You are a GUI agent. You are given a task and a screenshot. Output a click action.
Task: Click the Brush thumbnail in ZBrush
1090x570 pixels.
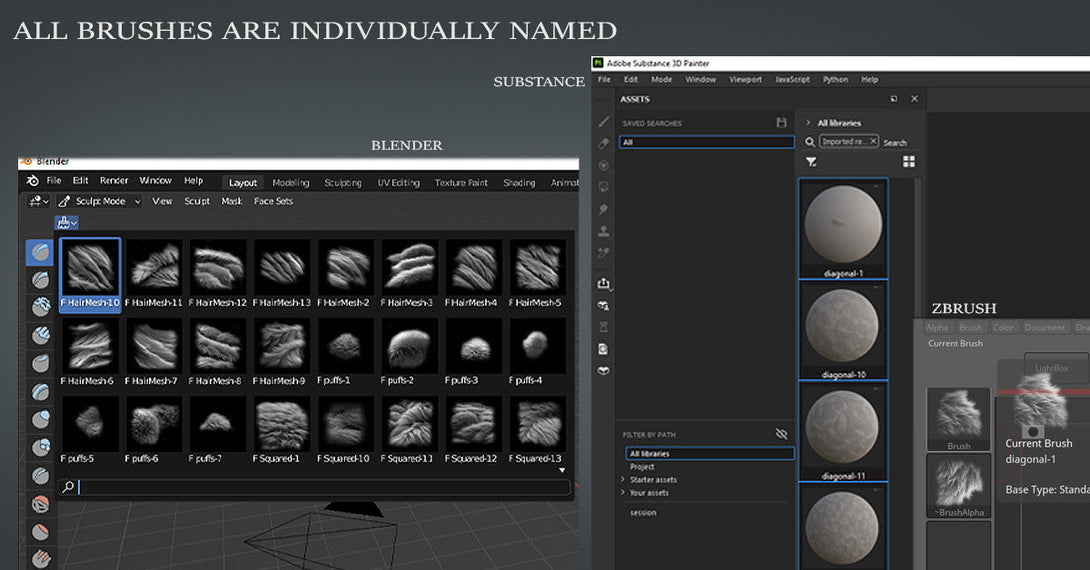(959, 420)
